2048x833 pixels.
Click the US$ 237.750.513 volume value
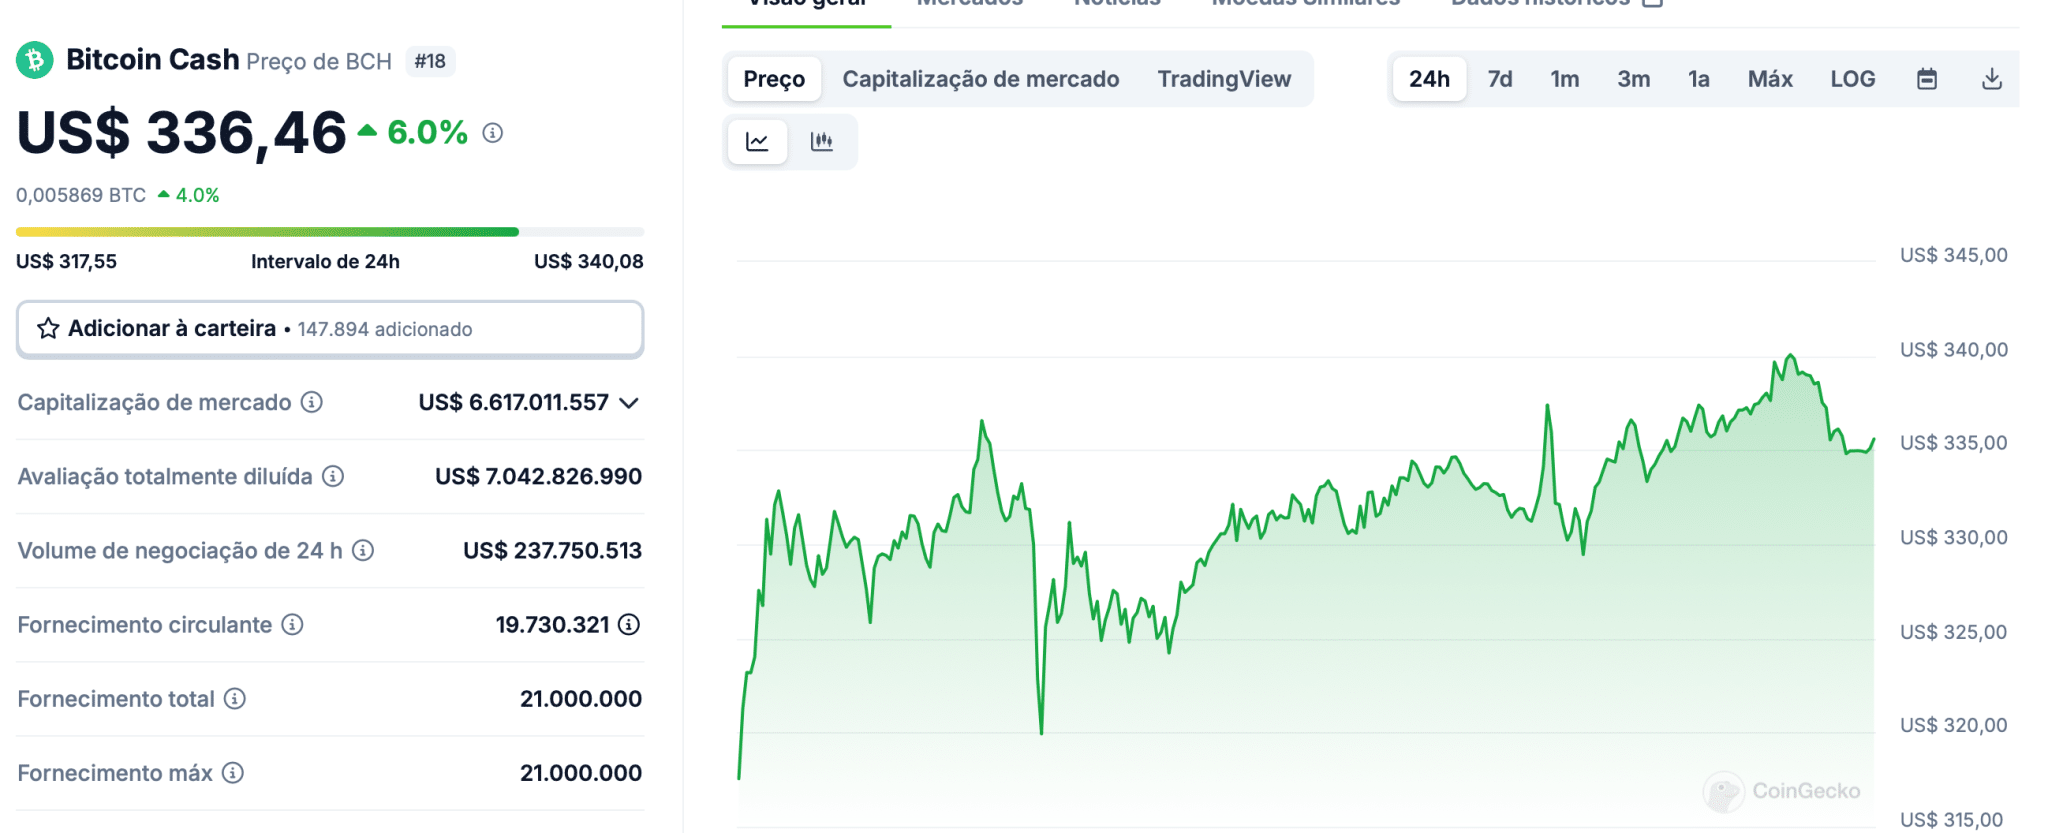point(552,550)
